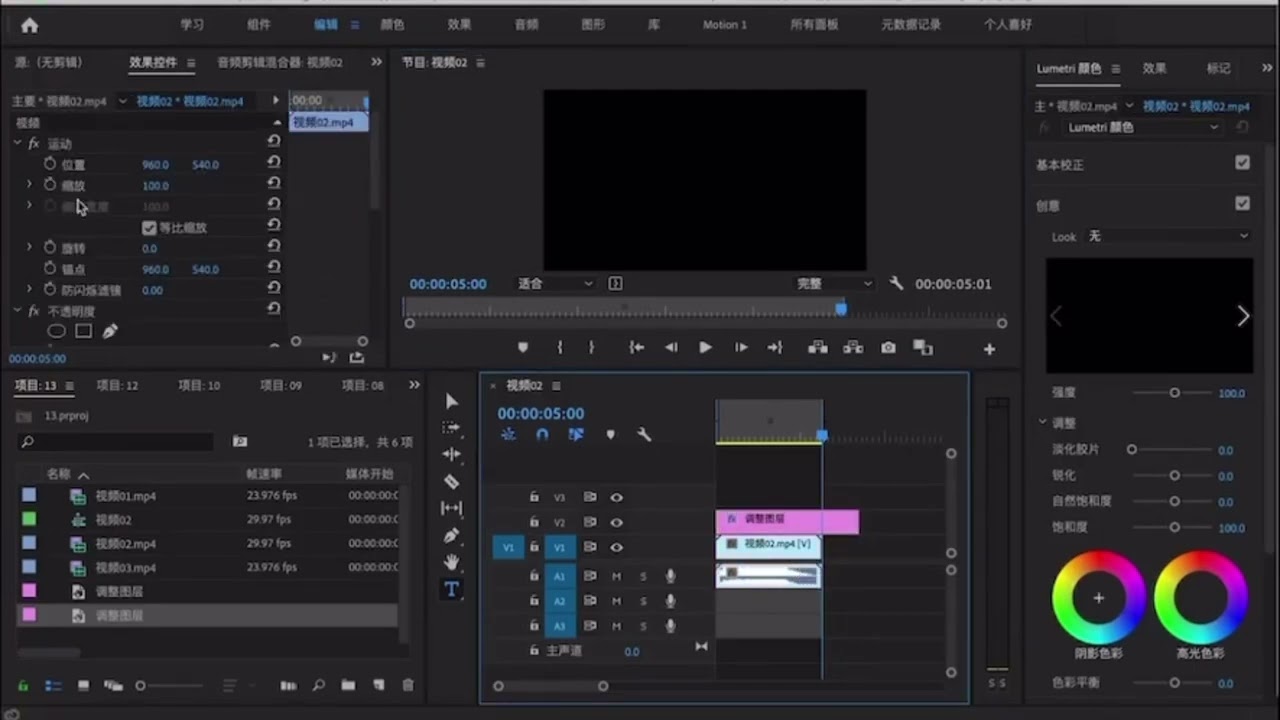Screen dimensions: 1280x720
Task: Show more project panel tabs
Action: (414, 385)
